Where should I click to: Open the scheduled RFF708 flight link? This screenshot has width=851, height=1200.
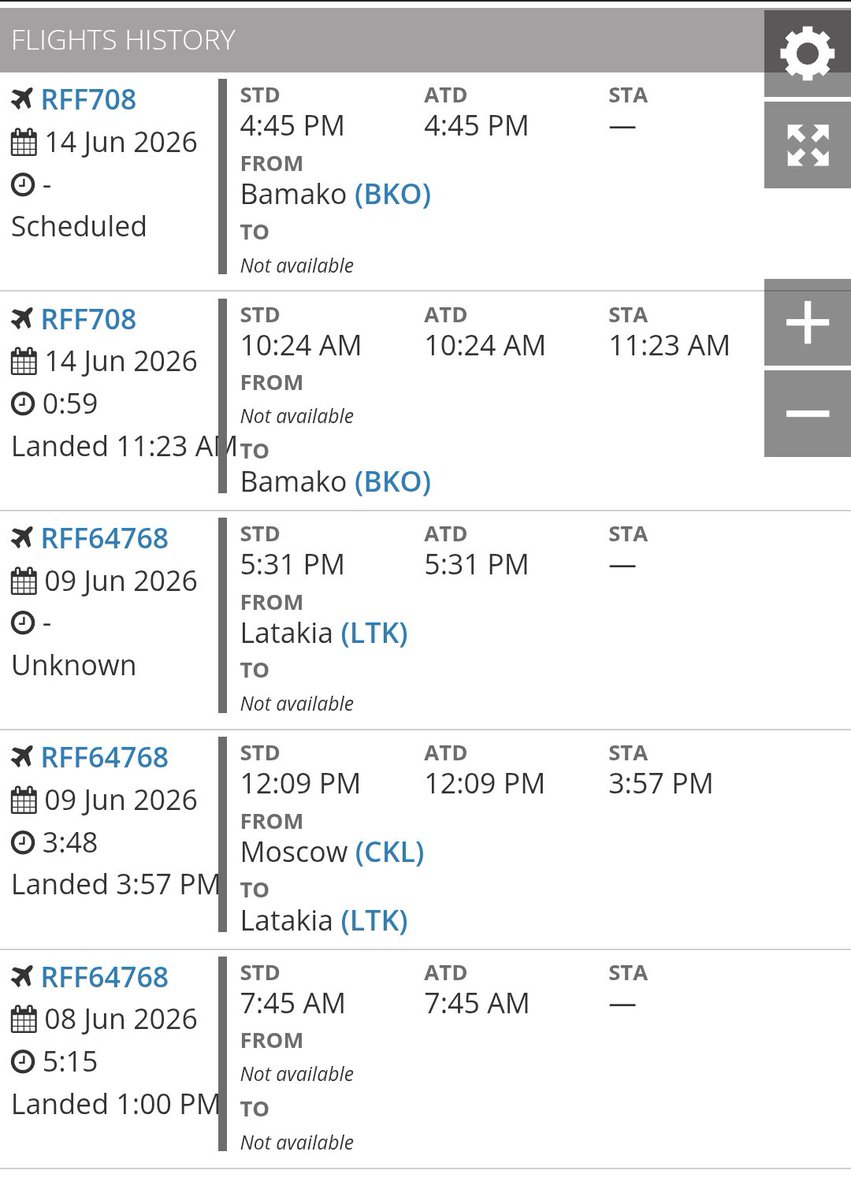[88, 99]
